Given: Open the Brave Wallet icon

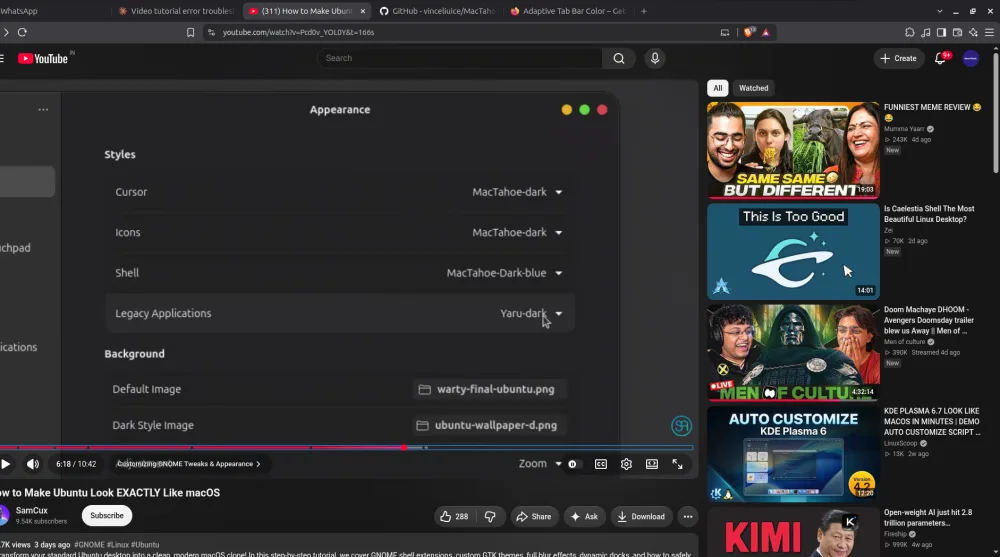Looking at the screenshot, I should [x=957, y=32].
